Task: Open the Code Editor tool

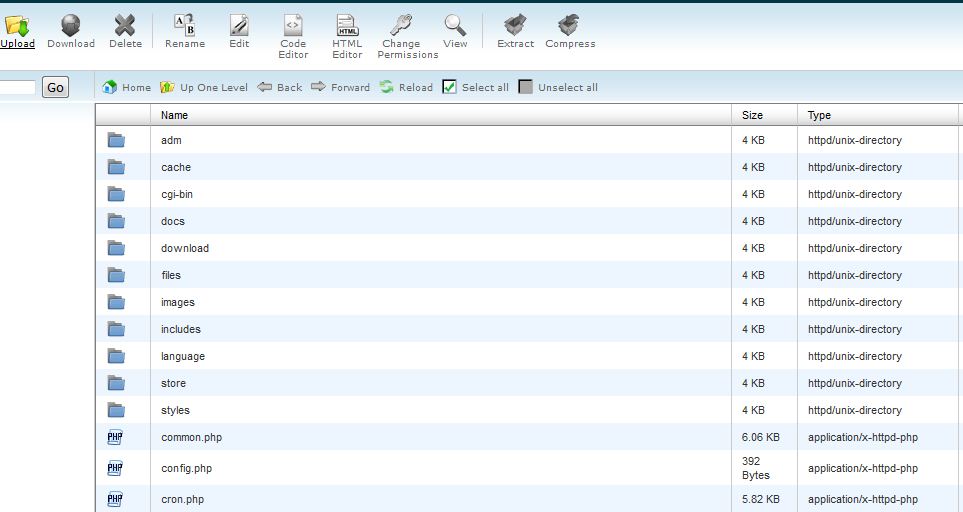Action: [293, 25]
